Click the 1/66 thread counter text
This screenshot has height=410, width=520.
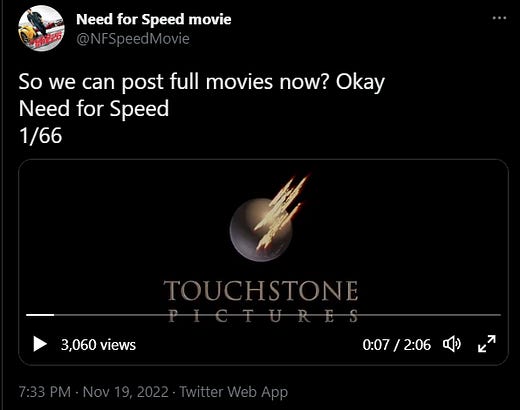(40, 136)
